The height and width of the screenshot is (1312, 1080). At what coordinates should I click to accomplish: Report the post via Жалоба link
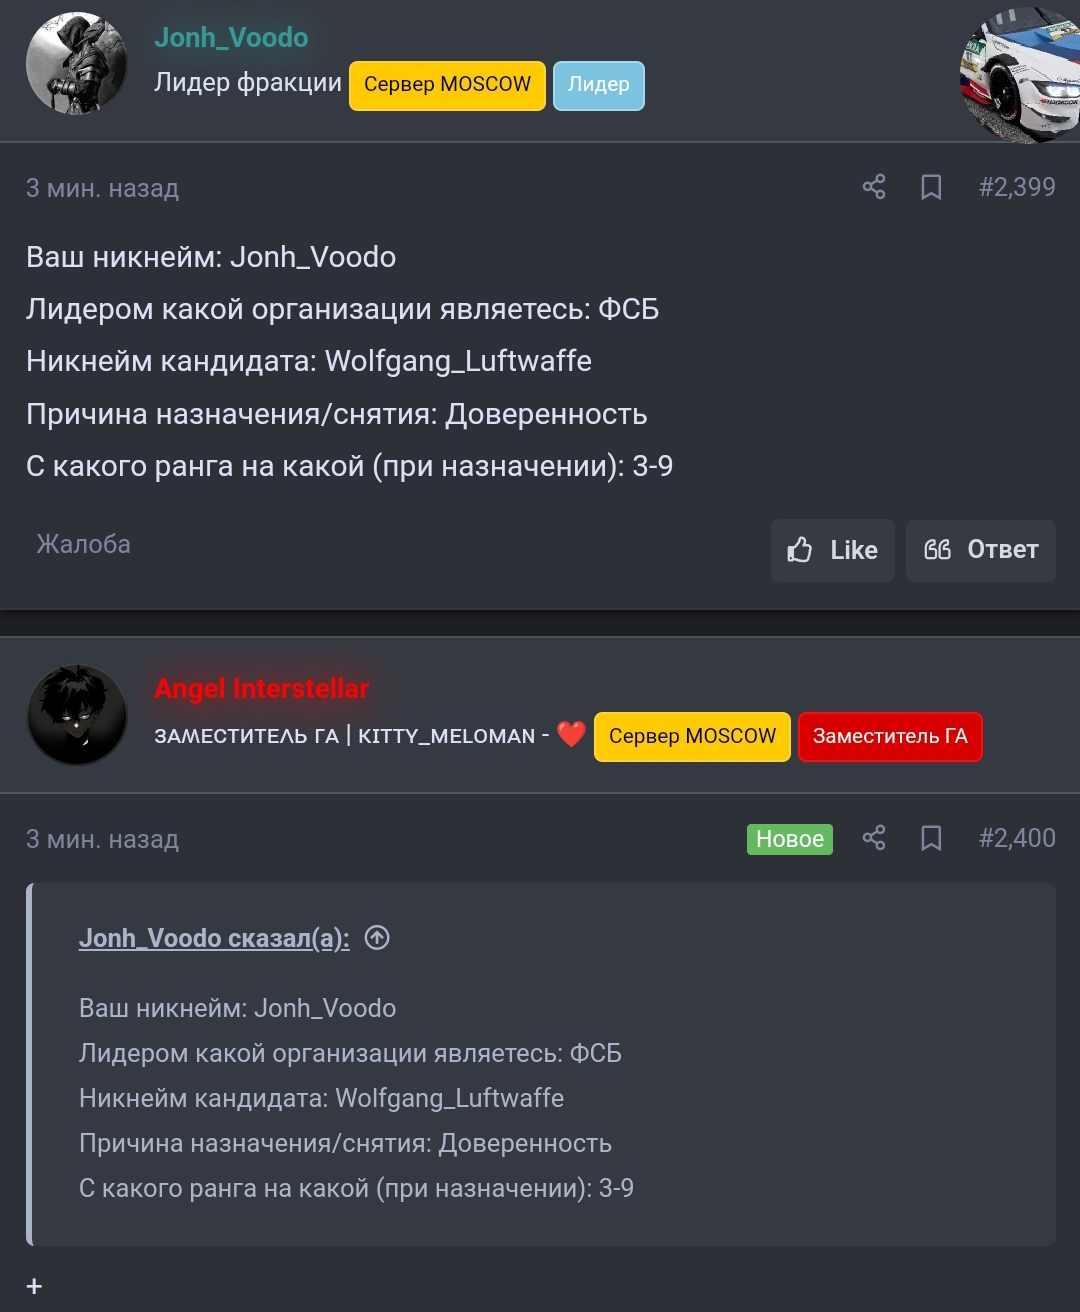click(84, 544)
